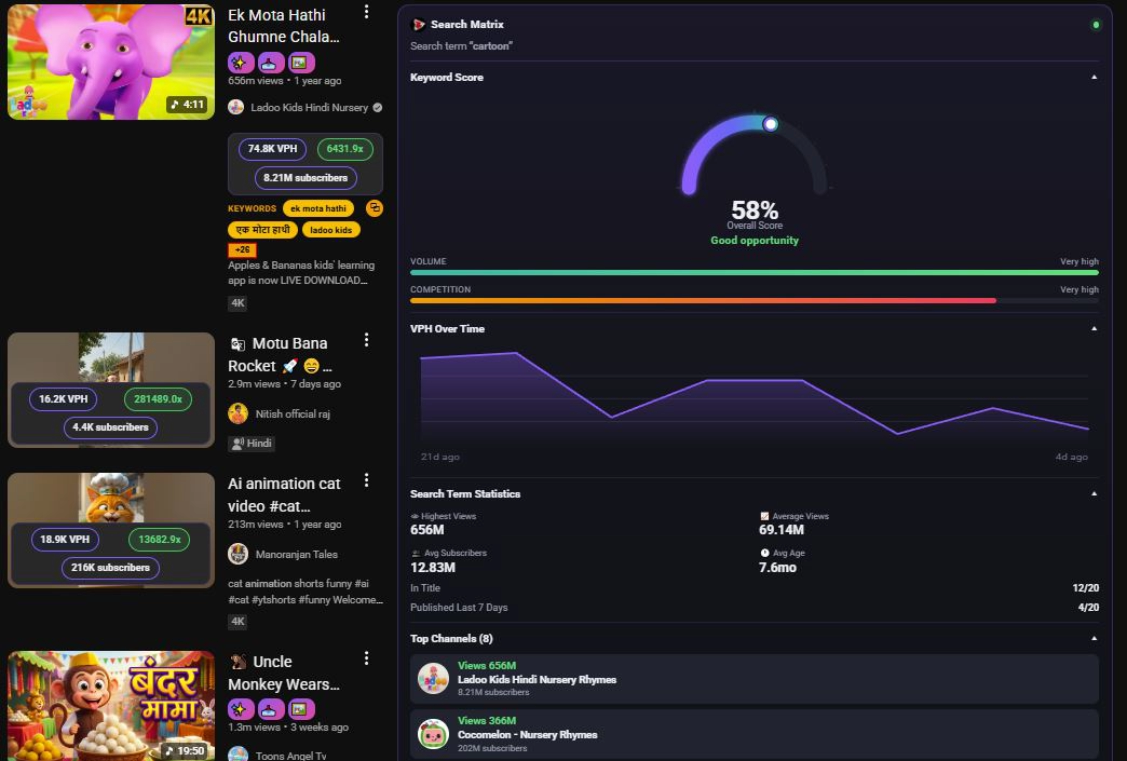Click the download-tray icon under Uncle Monkey Wears

click(271, 709)
